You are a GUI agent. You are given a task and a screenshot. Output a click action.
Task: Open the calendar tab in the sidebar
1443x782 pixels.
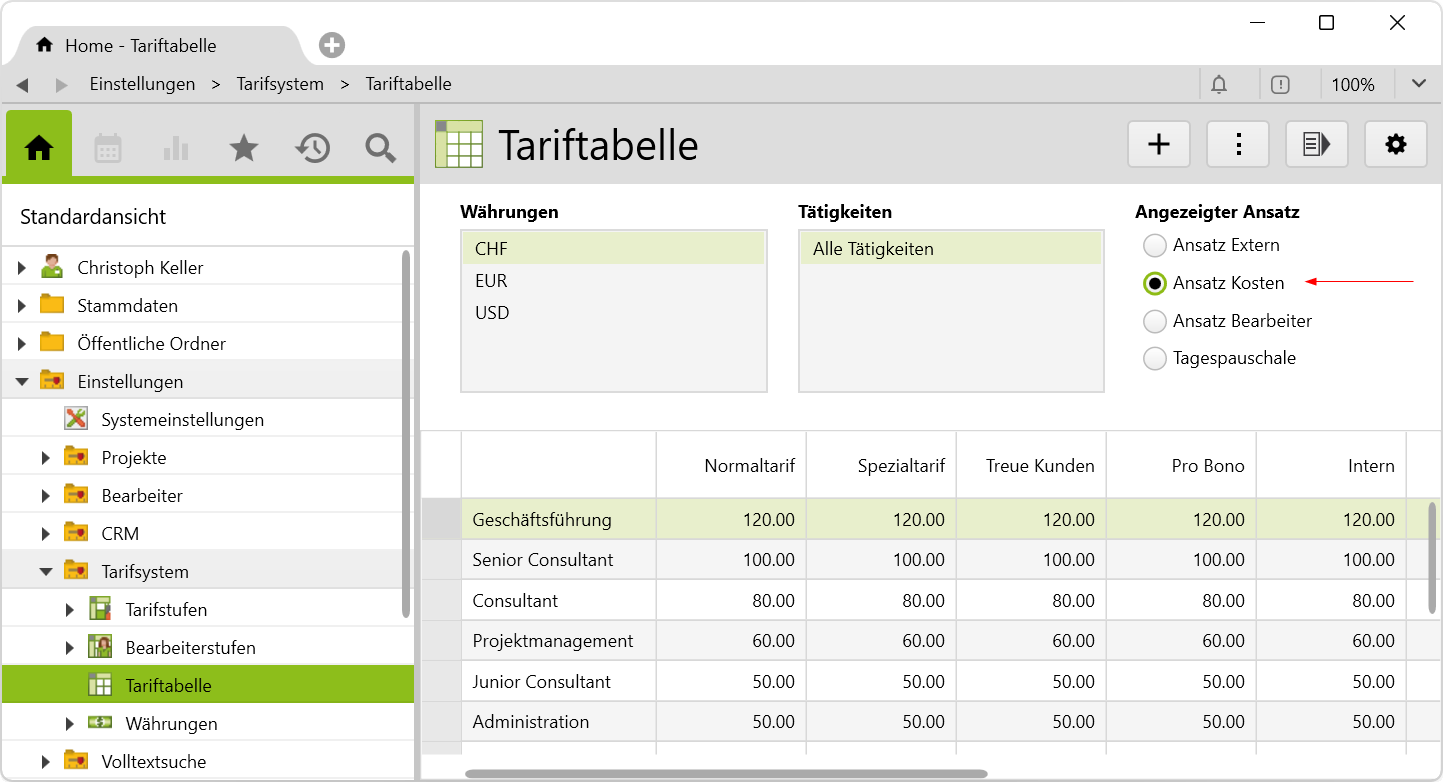pyautogui.click(x=108, y=149)
